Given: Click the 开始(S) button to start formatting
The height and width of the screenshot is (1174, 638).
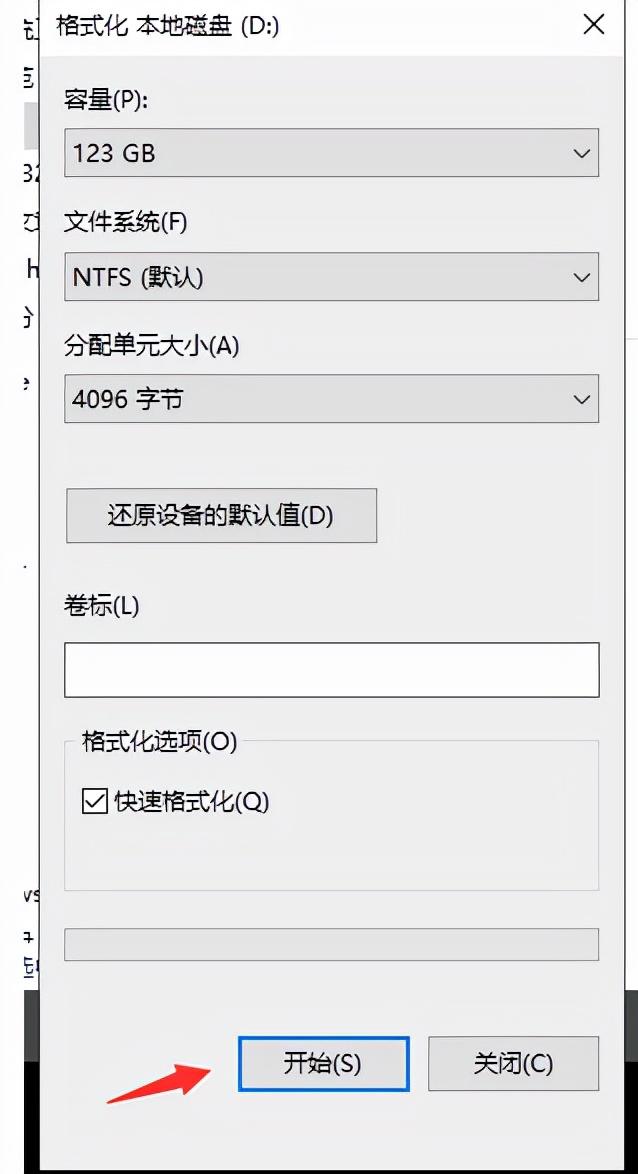Looking at the screenshot, I should [x=323, y=1063].
